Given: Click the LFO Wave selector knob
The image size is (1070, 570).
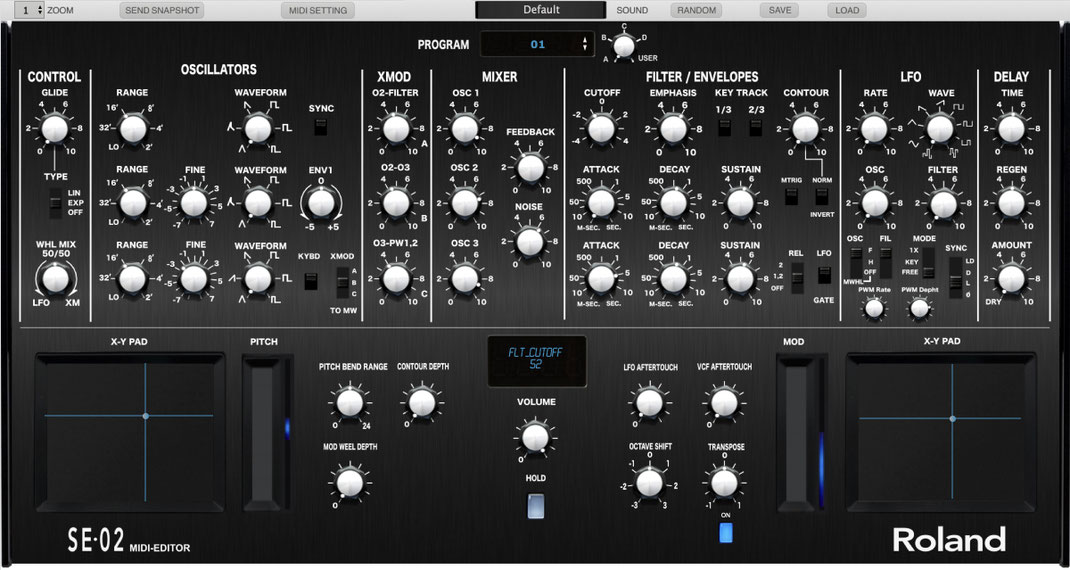Looking at the screenshot, I should point(940,129).
